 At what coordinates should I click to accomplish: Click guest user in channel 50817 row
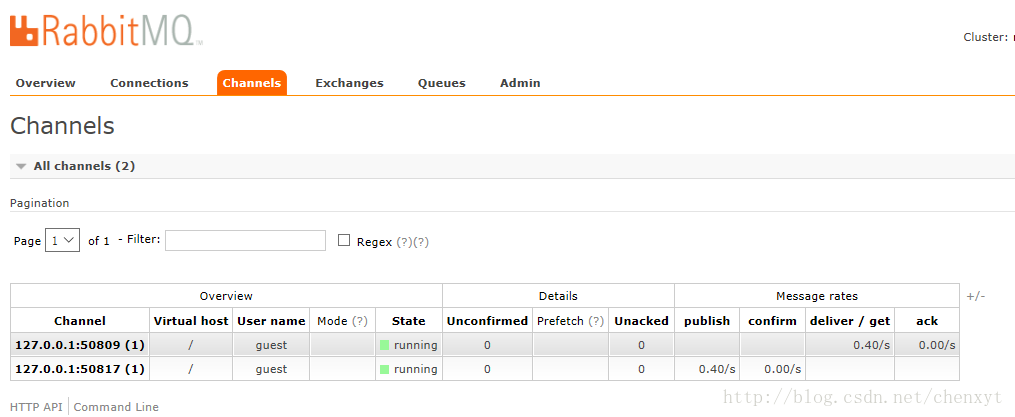point(271,369)
